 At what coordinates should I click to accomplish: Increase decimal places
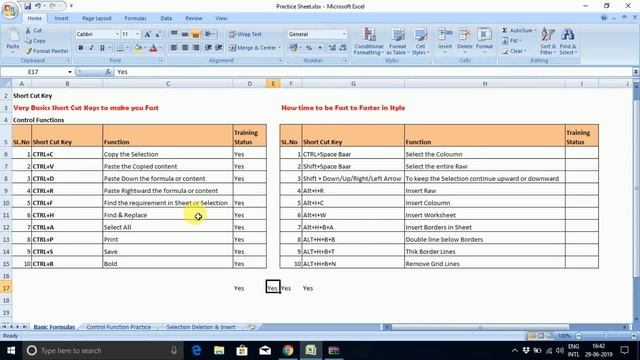332,48
